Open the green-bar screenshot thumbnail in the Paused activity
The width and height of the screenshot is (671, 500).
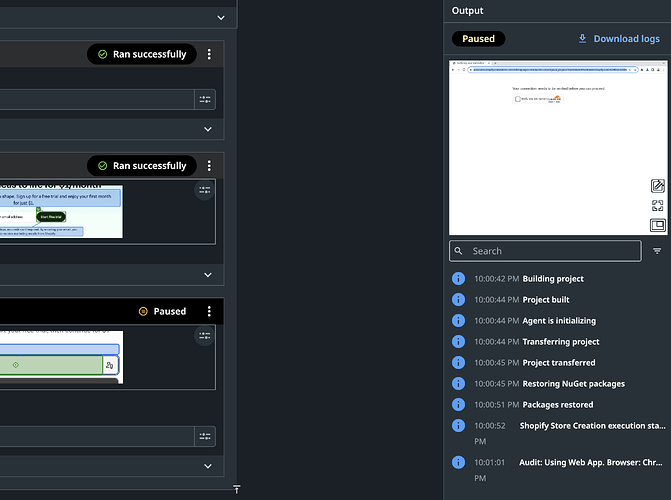coord(61,357)
